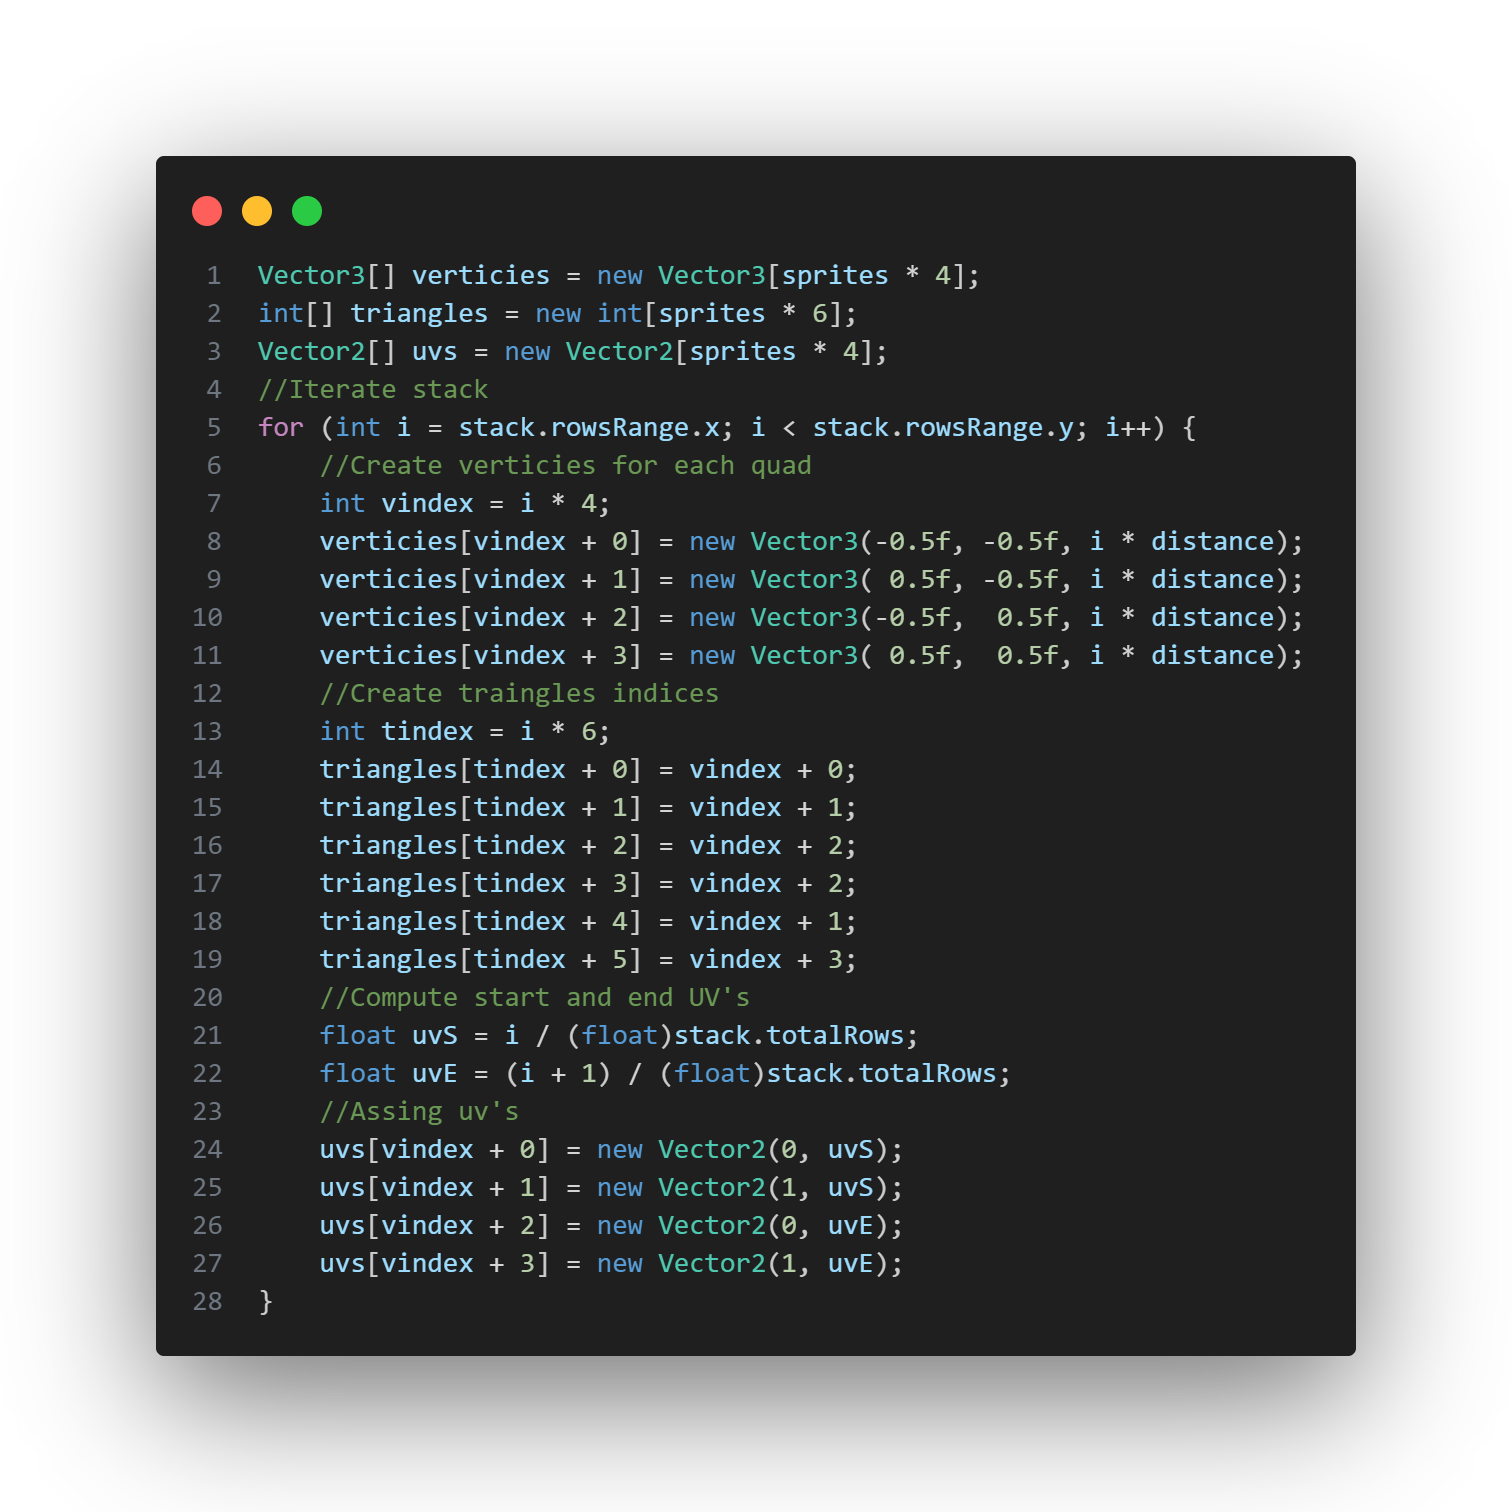The image size is (1512, 1512).
Task: Click 'uvs[vindex + 2]' on line 26
Action: coord(435,1225)
